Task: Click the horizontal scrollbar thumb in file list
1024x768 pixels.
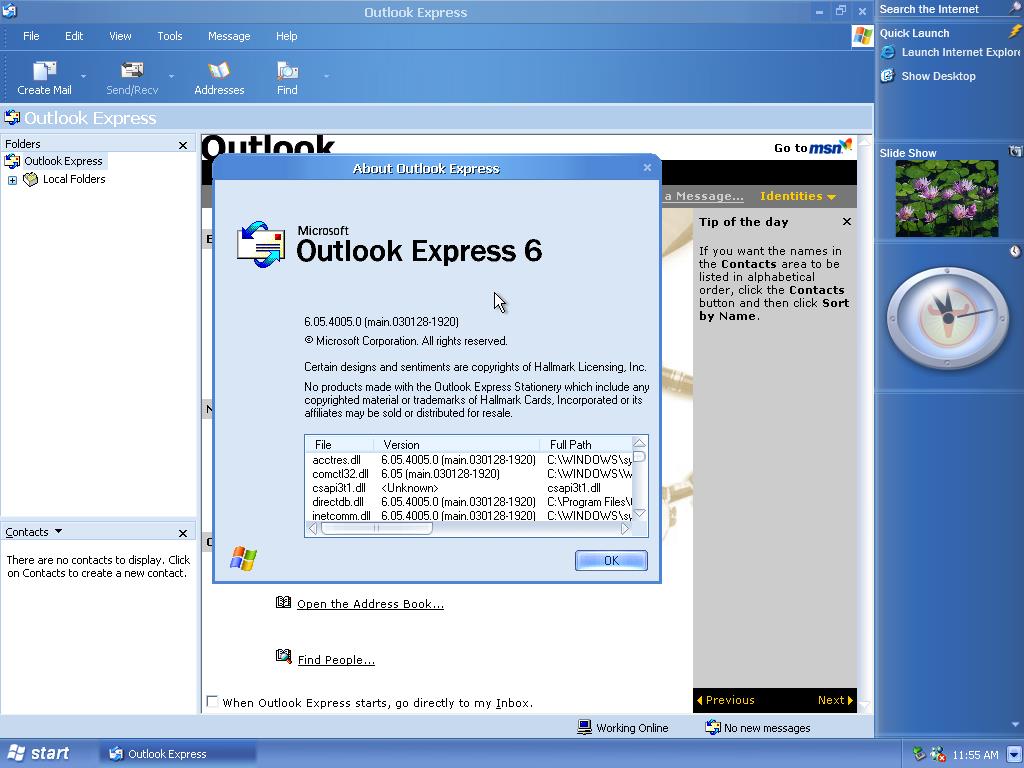Action: pyautogui.click(x=376, y=528)
